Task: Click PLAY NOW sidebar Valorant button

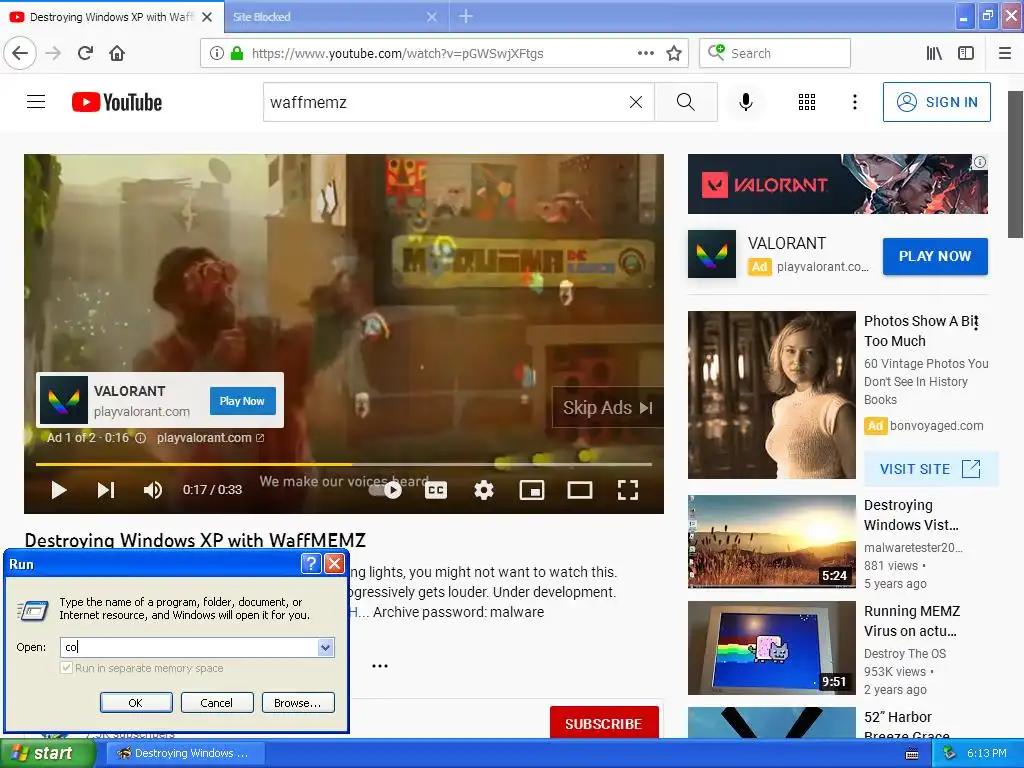Action: (x=935, y=256)
